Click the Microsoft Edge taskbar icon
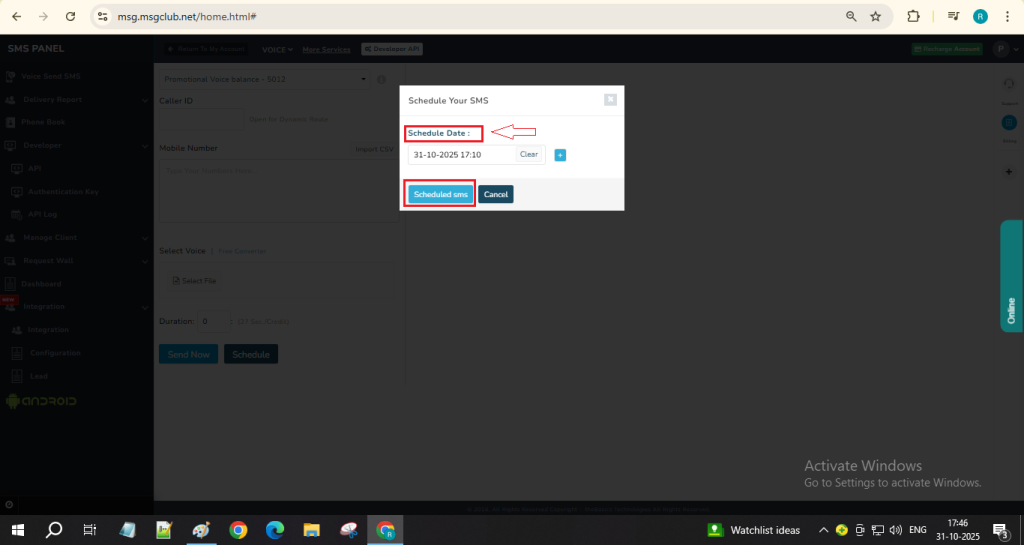Image resolution: width=1024 pixels, height=545 pixels. [275, 529]
